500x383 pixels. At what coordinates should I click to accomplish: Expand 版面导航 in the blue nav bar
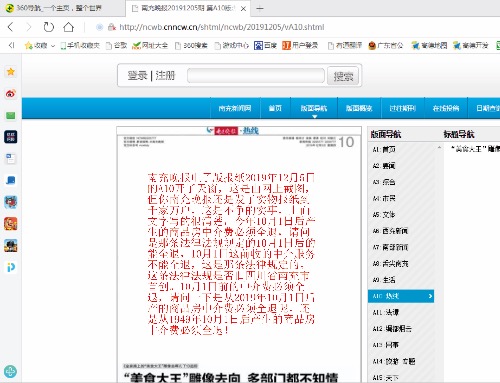(314, 108)
